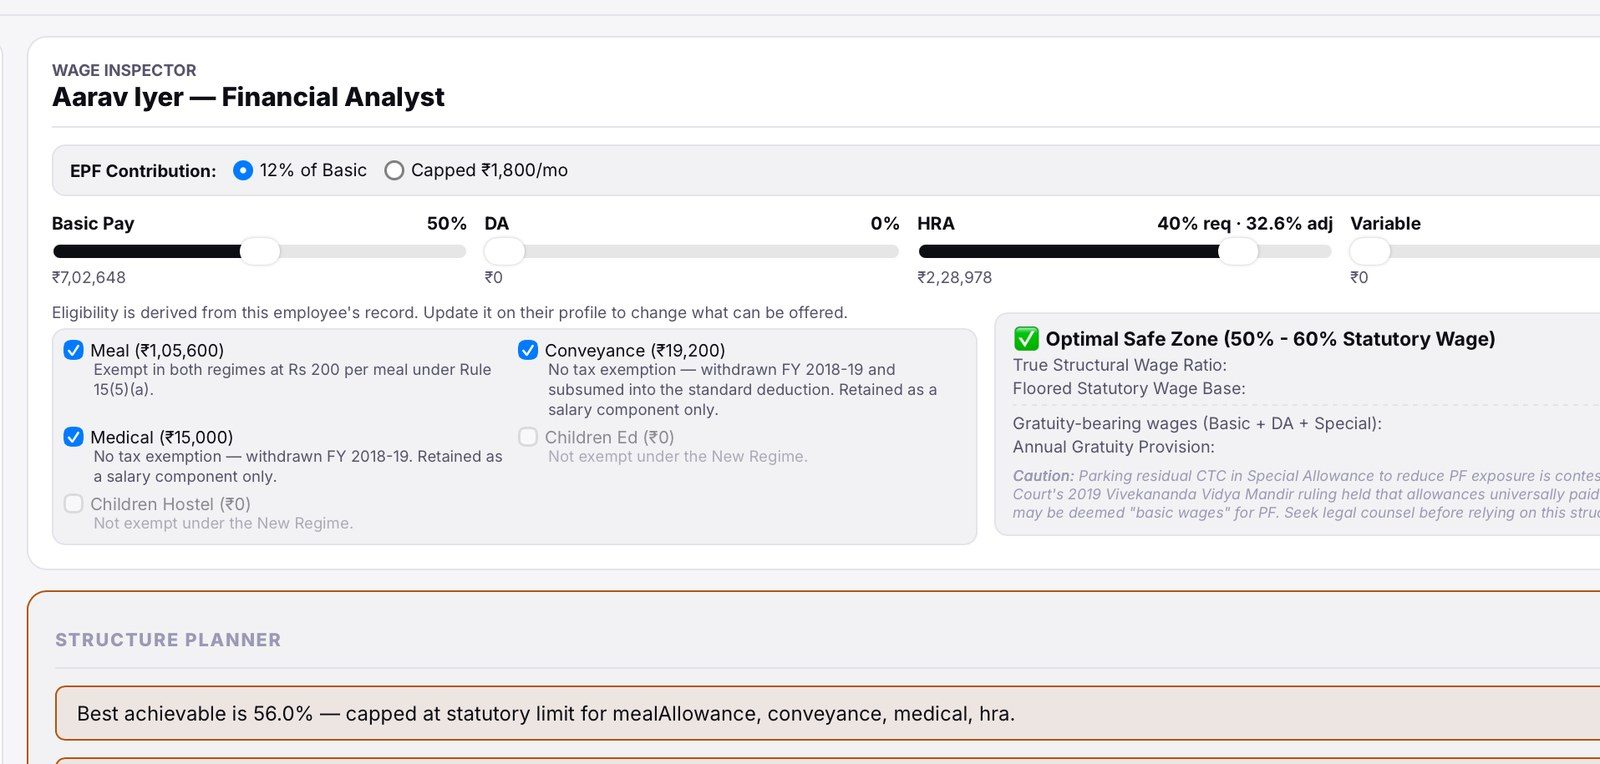Click the Floored Statutory Wage Base line
1600x764 pixels.
click(1129, 388)
